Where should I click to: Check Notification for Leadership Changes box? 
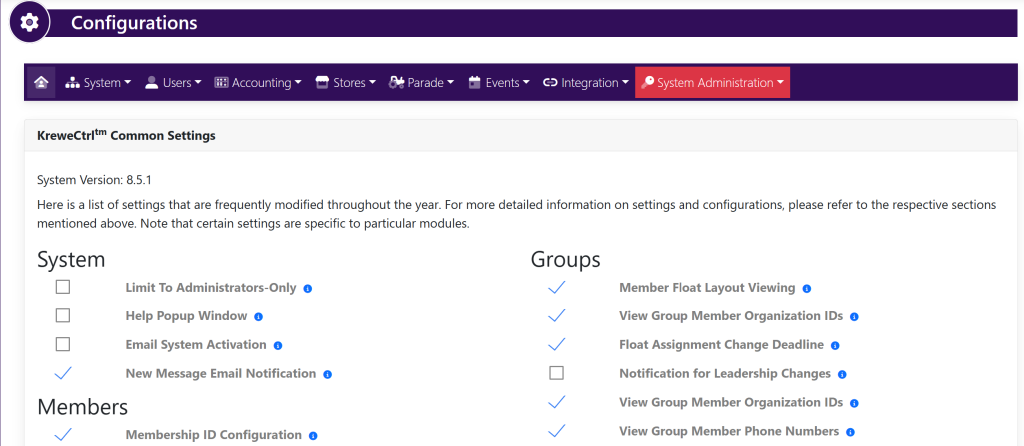(x=557, y=373)
